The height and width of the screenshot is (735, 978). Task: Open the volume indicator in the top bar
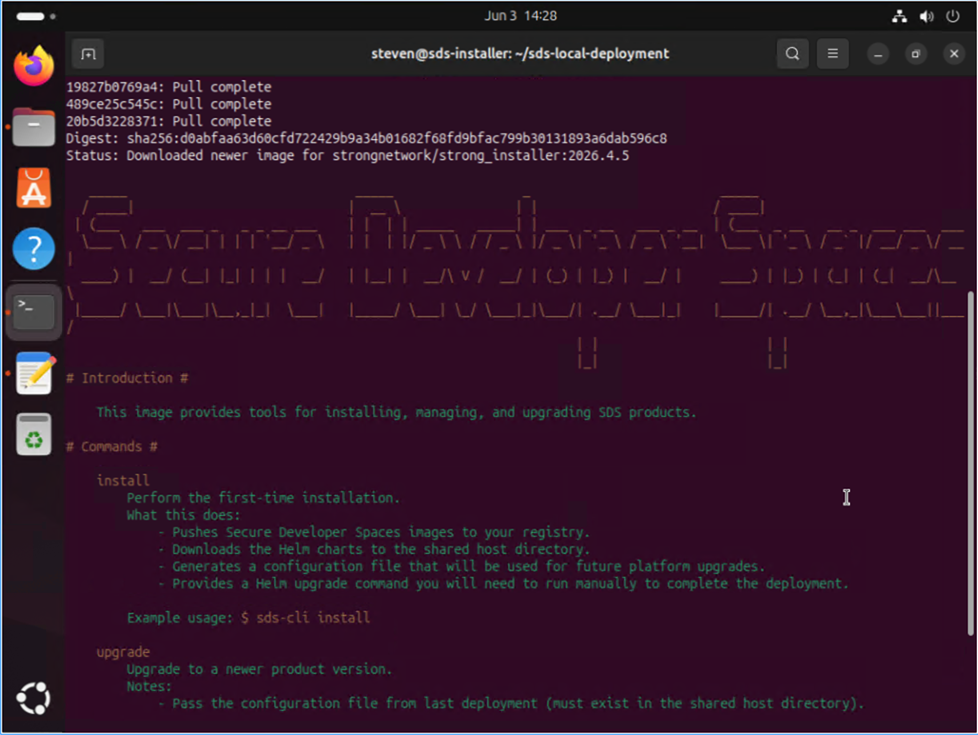tap(926, 16)
